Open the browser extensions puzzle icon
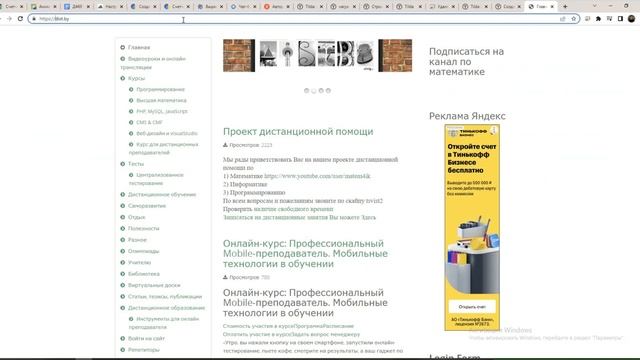Image resolution: width=640 pixels, height=360 pixels. [x=598, y=19]
